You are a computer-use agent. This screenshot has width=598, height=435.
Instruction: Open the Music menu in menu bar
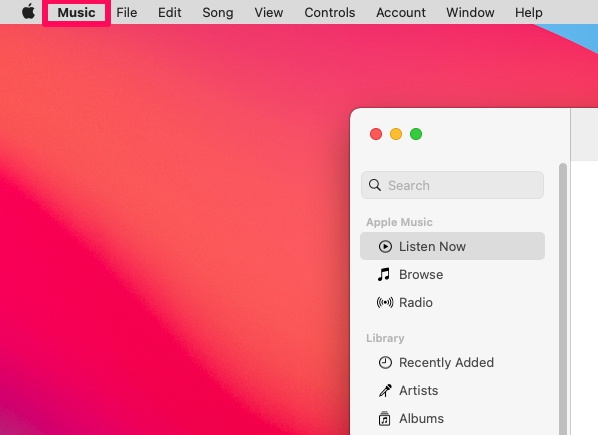76,13
